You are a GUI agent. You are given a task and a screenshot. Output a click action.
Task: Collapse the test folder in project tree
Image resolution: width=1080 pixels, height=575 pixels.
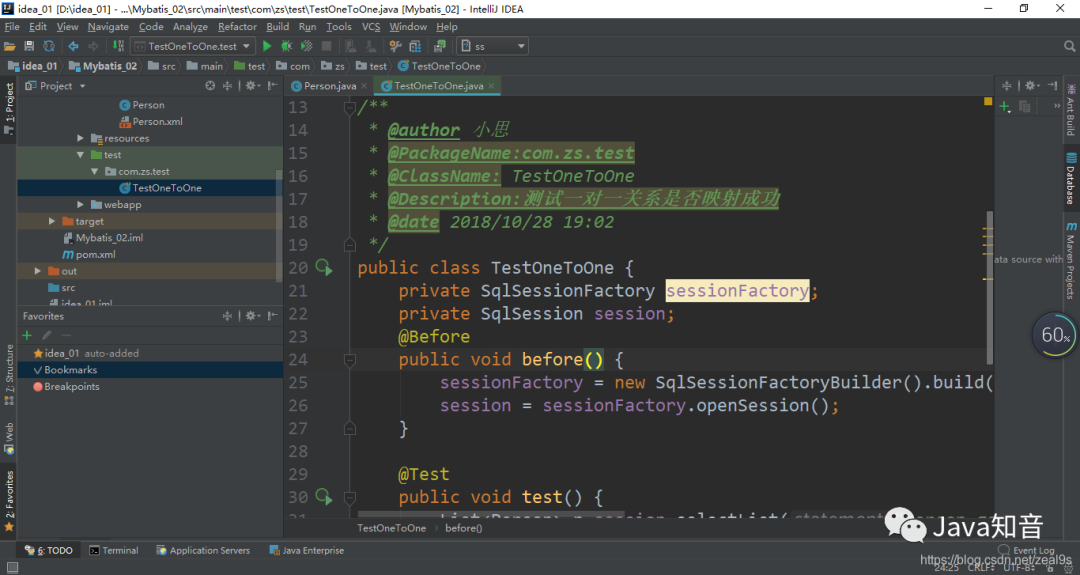click(81, 154)
